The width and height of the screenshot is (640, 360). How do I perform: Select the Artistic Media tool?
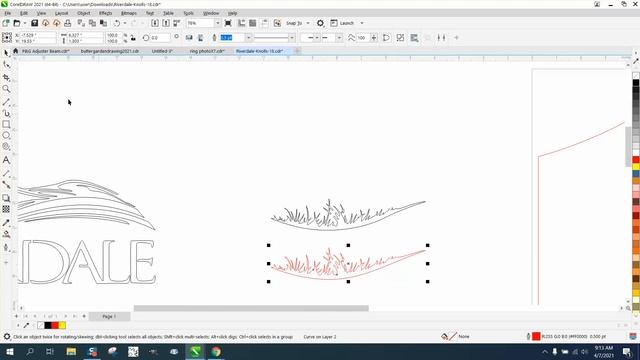click(6, 113)
